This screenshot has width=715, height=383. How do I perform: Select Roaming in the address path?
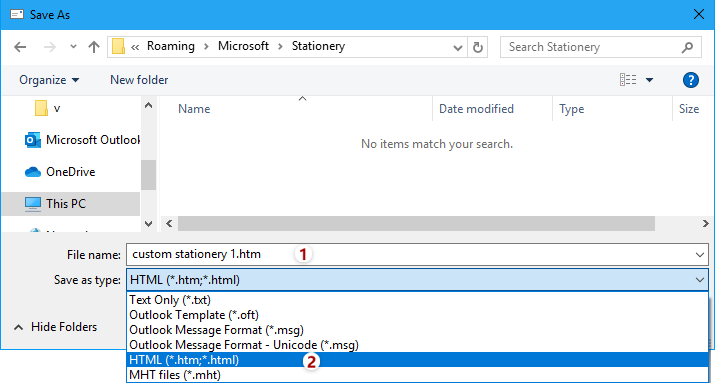click(x=171, y=46)
